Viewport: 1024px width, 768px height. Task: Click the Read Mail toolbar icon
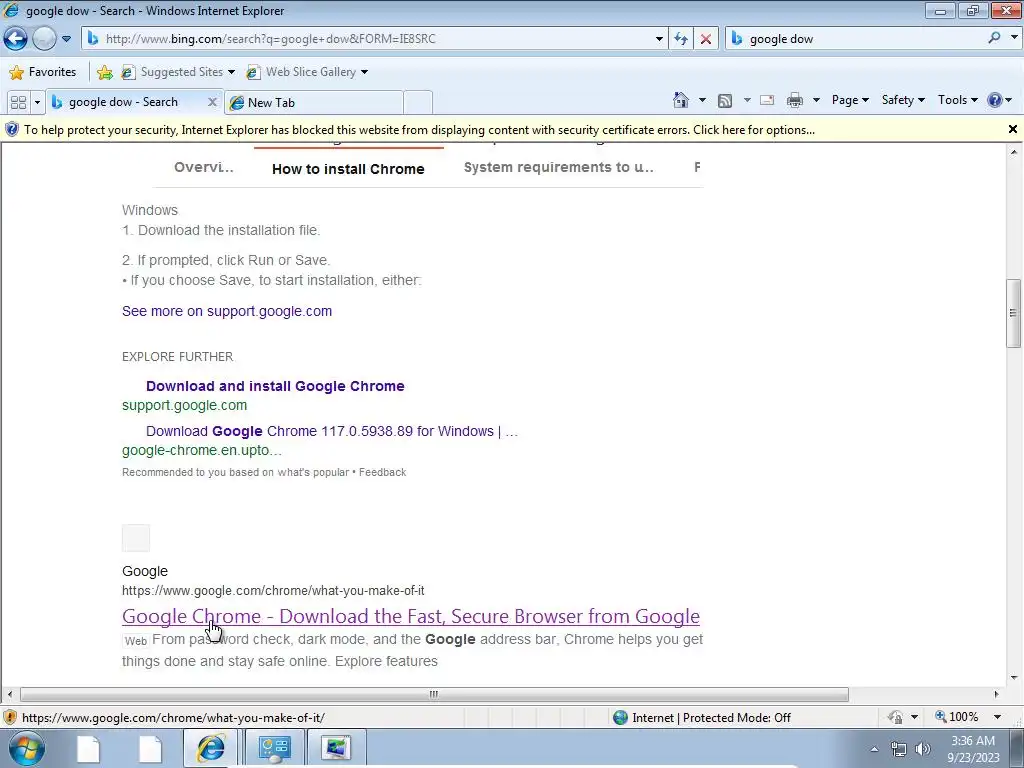tap(767, 100)
